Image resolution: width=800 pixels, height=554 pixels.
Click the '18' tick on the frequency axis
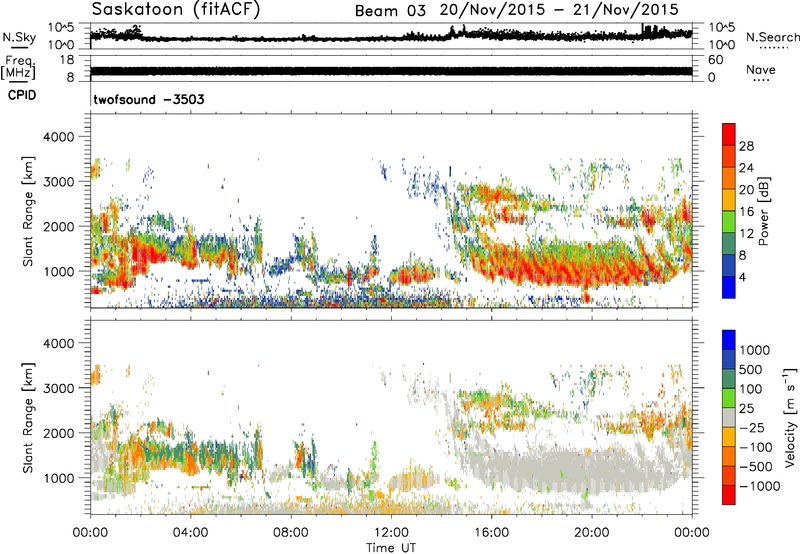pyautogui.click(x=67, y=60)
